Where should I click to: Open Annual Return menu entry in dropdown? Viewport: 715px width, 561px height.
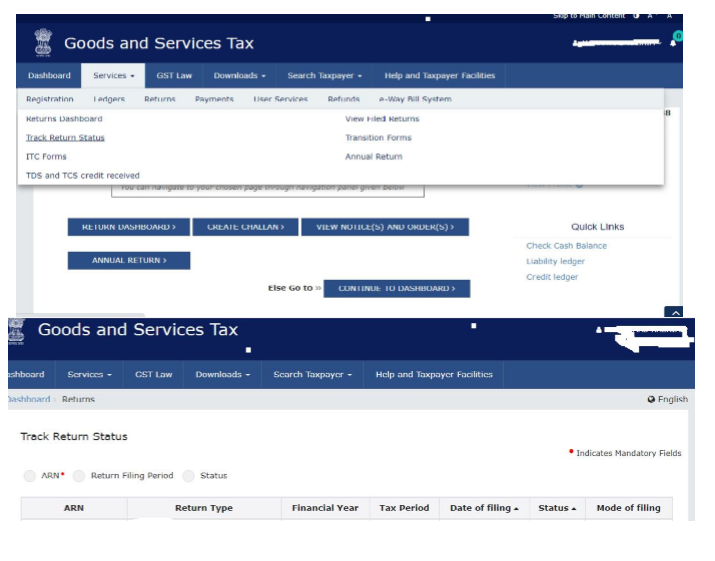click(x=373, y=157)
